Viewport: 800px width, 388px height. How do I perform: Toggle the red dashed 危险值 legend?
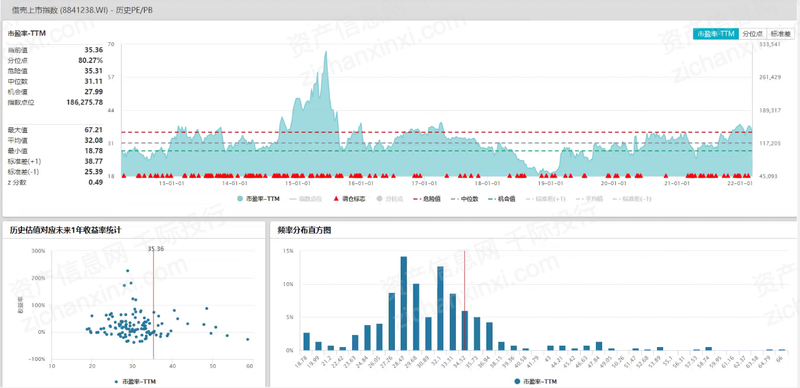426,199
